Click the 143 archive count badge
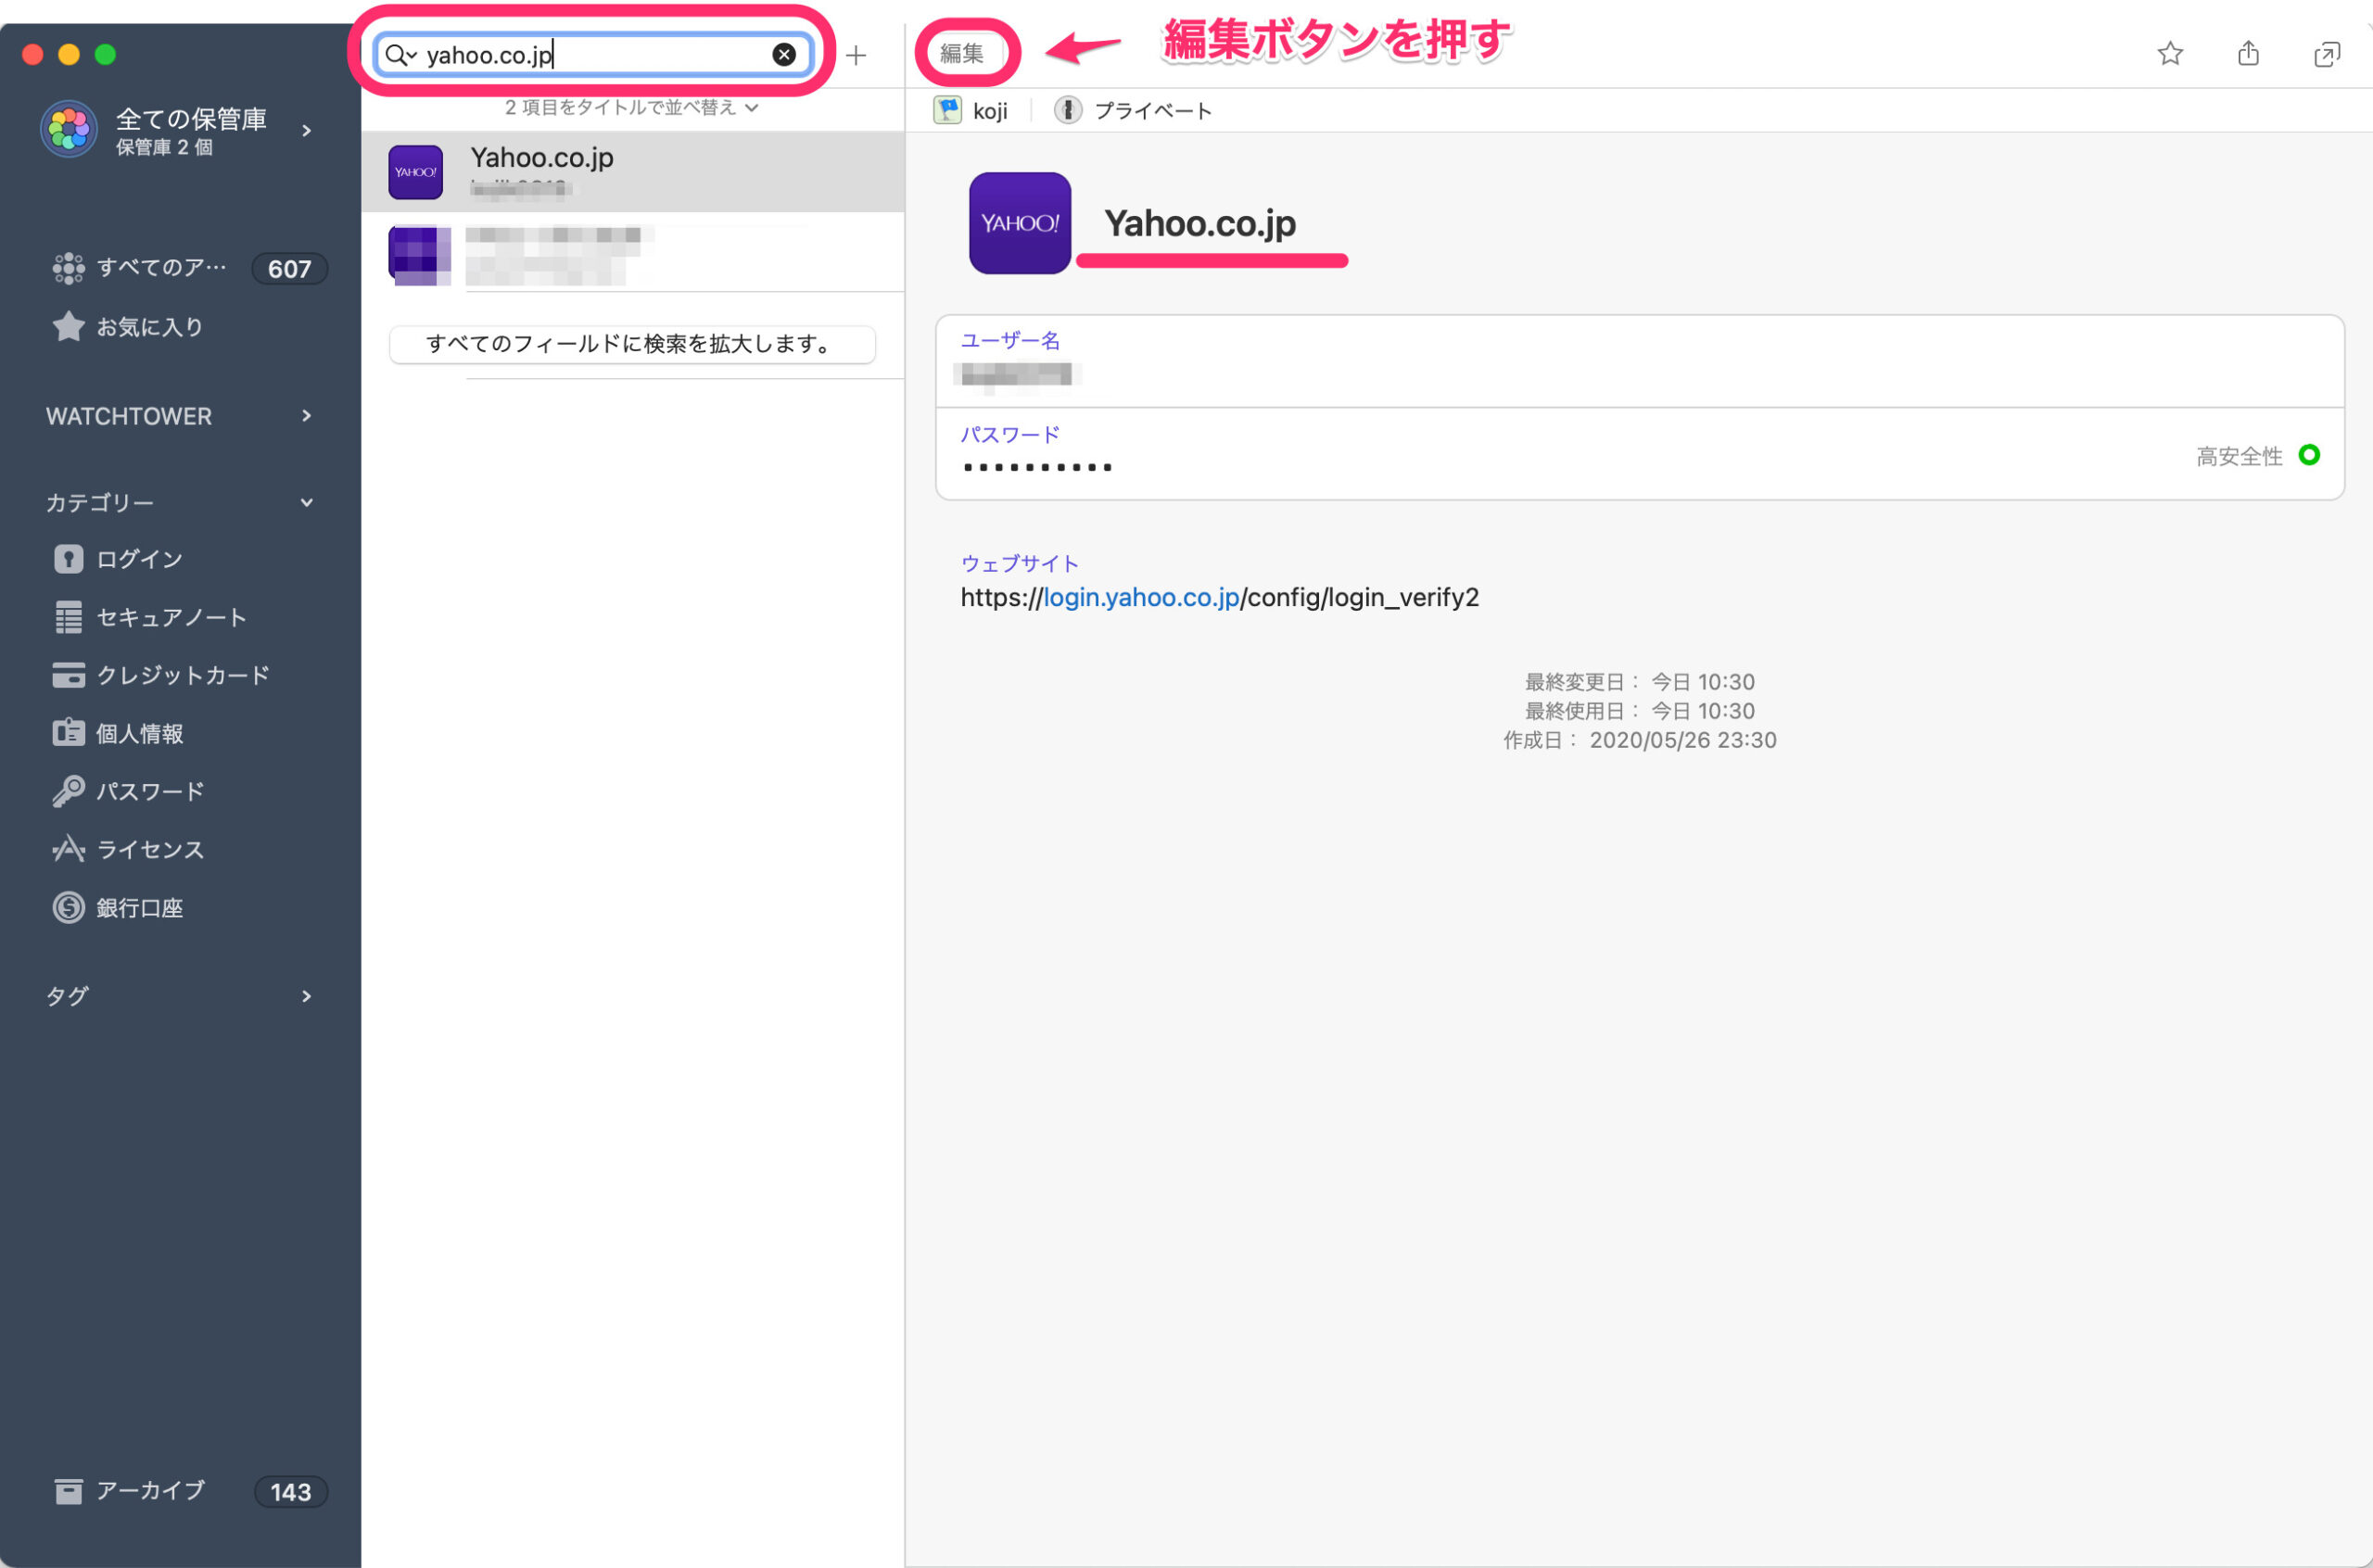The width and height of the screenshot is (2373, 1568). point(290,1492)
